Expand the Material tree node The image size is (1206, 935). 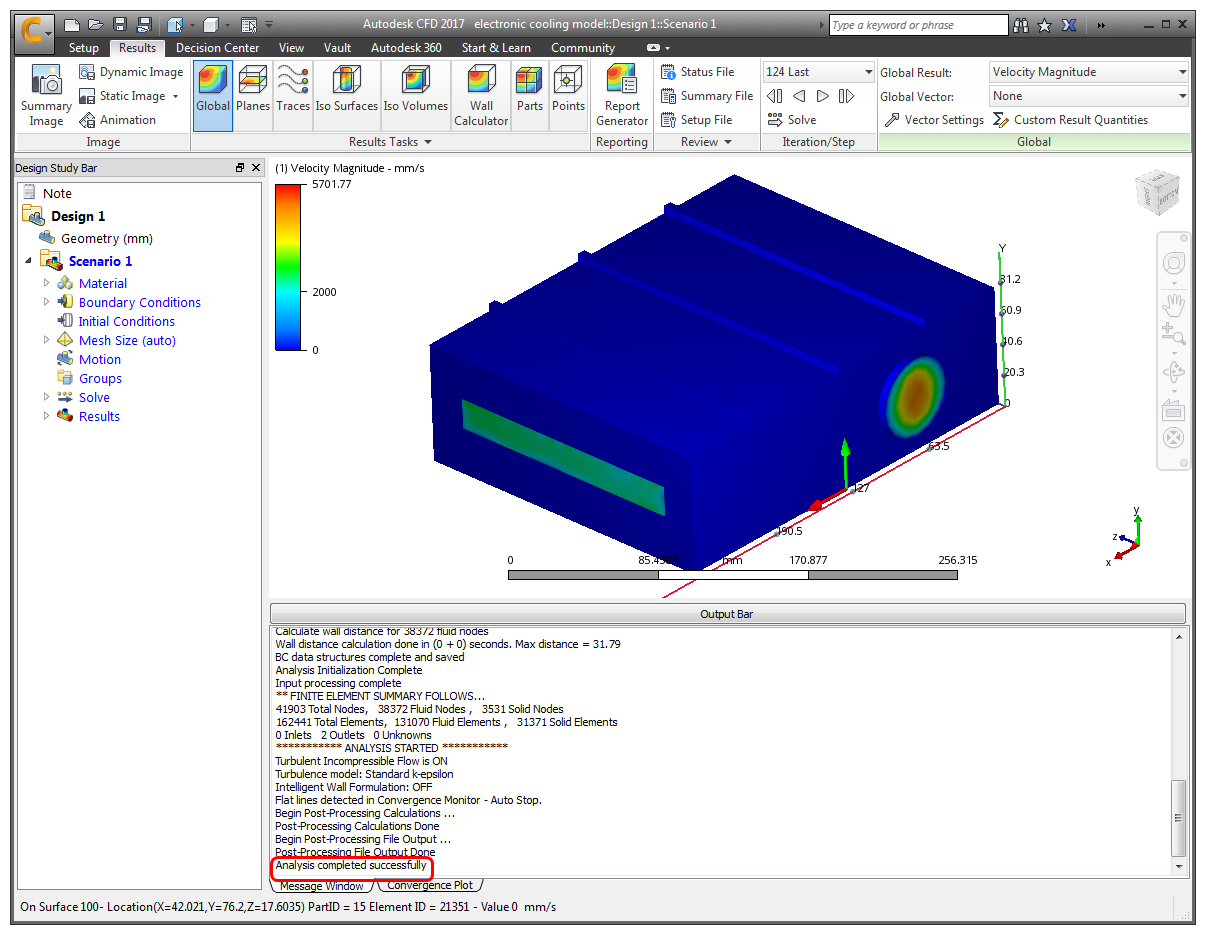pyautogui.click(x=46, y=283)
